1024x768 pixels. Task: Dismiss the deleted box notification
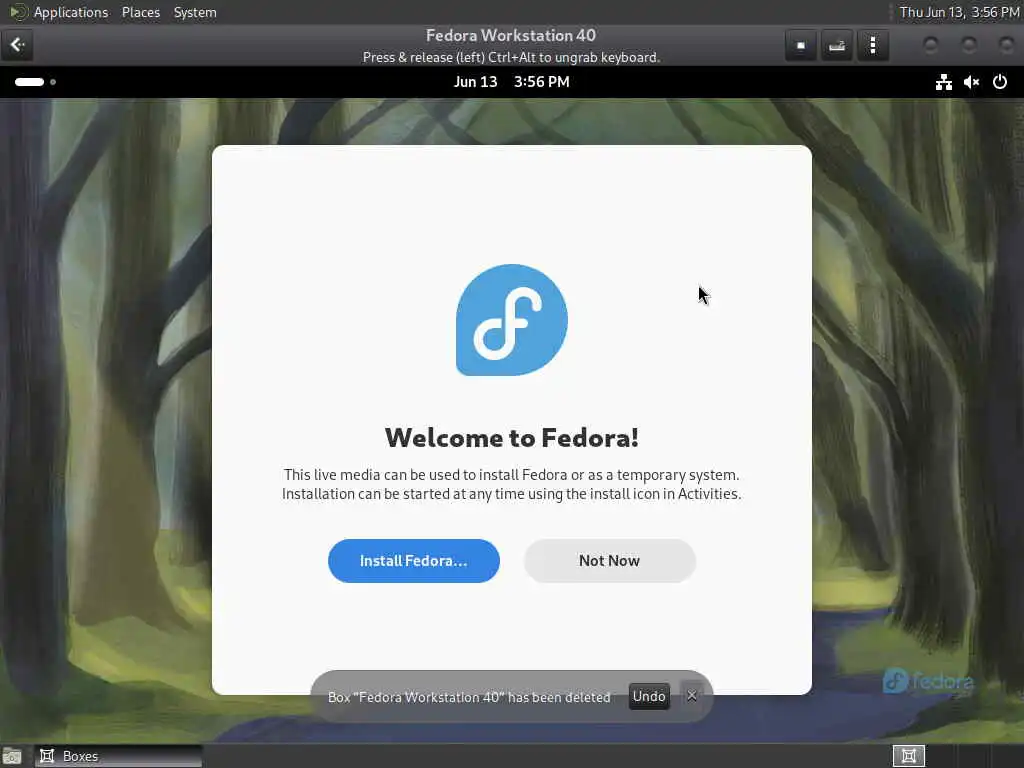692,696
